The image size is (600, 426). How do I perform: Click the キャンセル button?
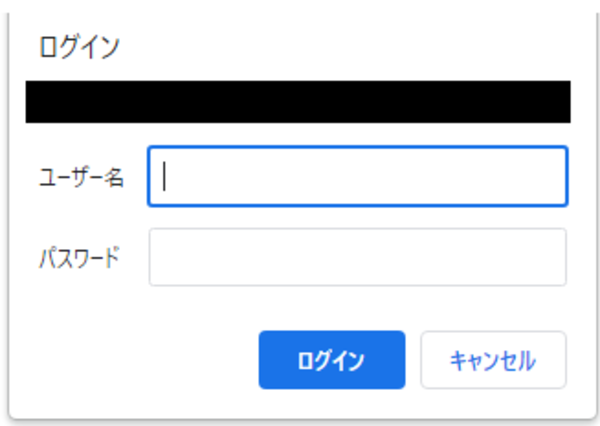tap(493, 360)
